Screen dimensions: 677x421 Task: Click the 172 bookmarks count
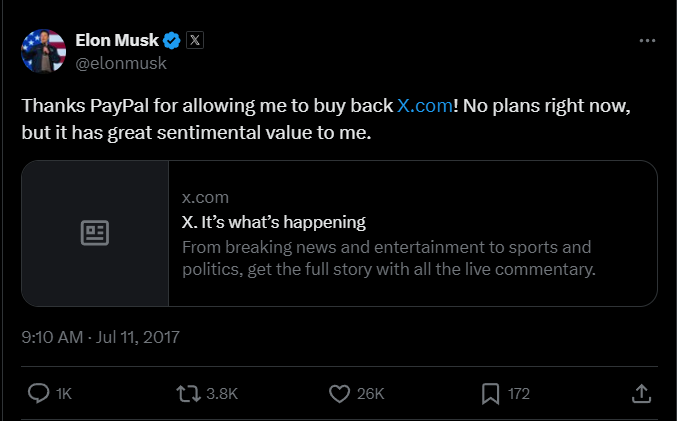[x=518, y=394]
